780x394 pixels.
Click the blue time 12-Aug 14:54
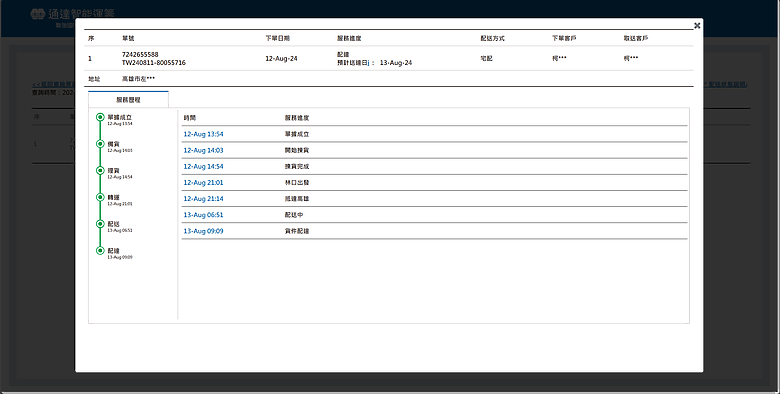203,167
